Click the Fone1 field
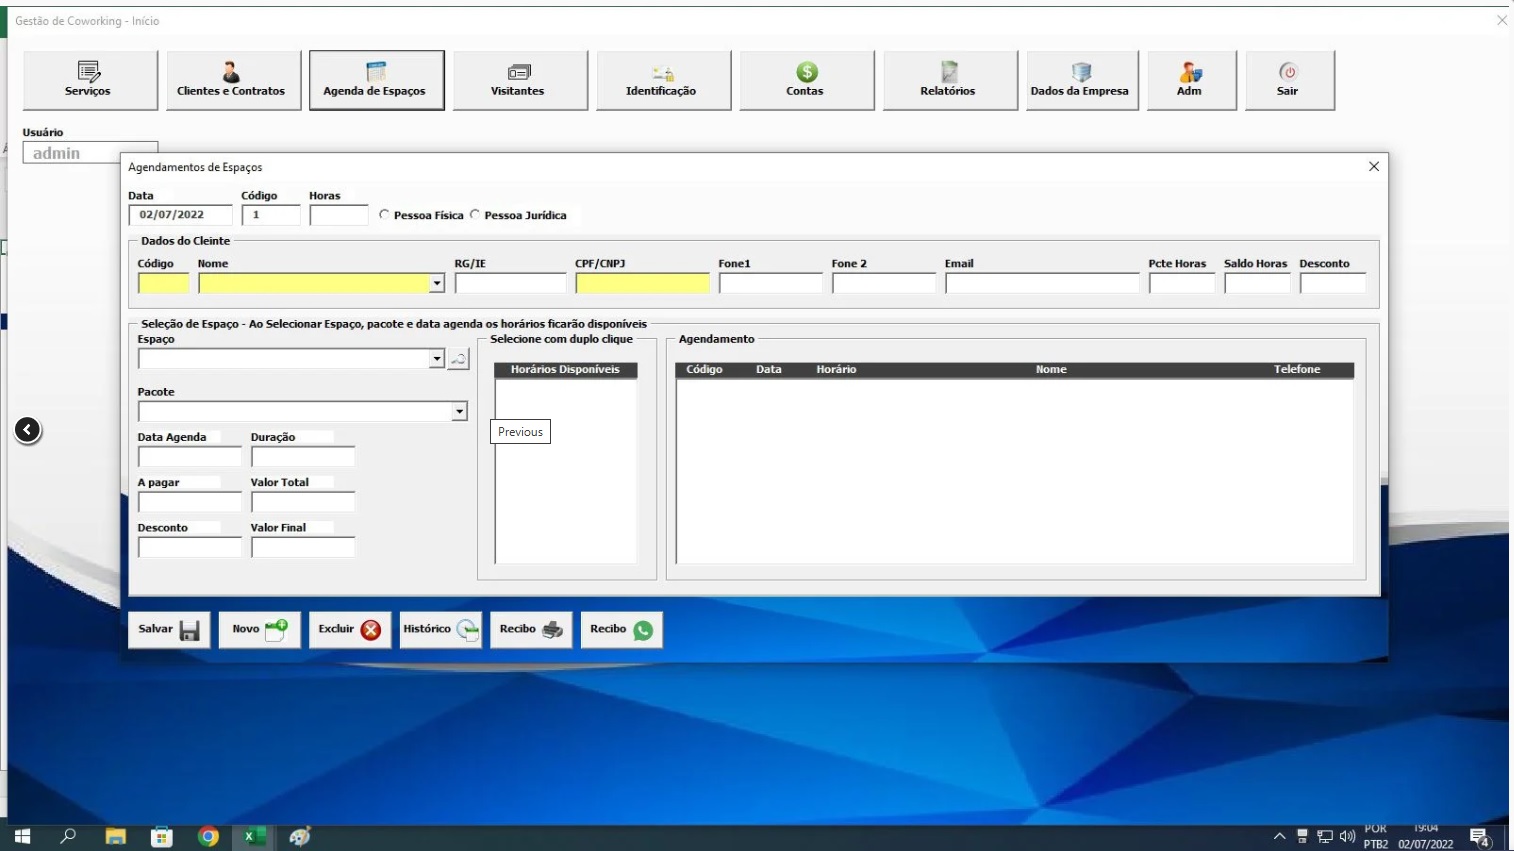Screen dimensions: 1514x851 [770, 284]
